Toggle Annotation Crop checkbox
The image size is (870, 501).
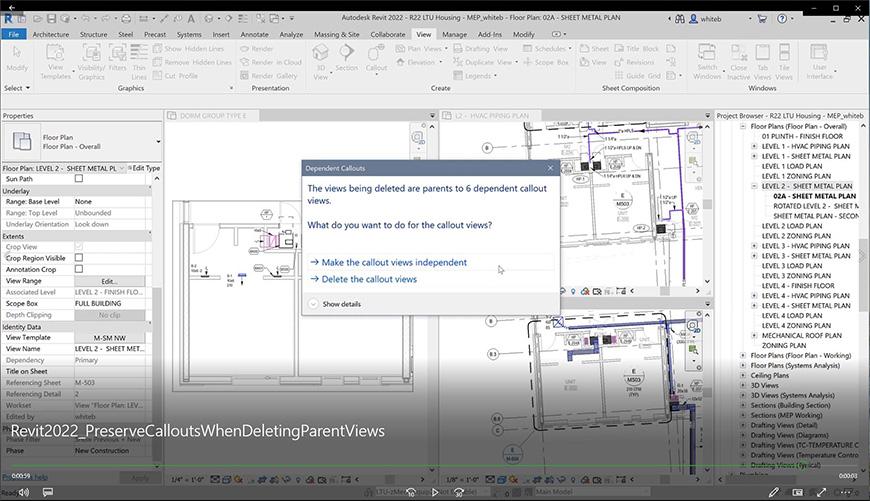click(x=79, y=269)
